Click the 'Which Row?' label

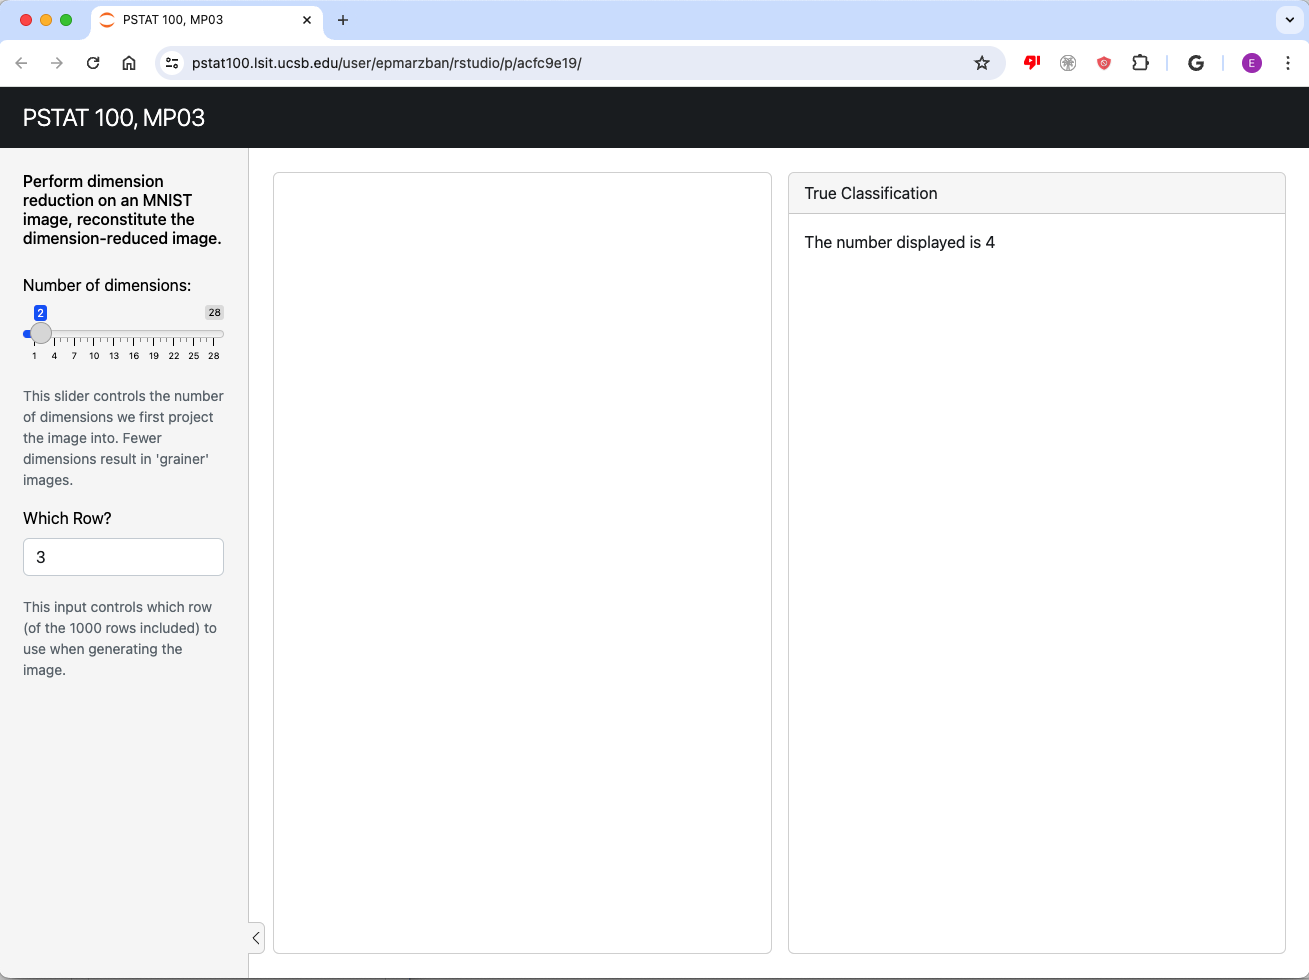67,518
